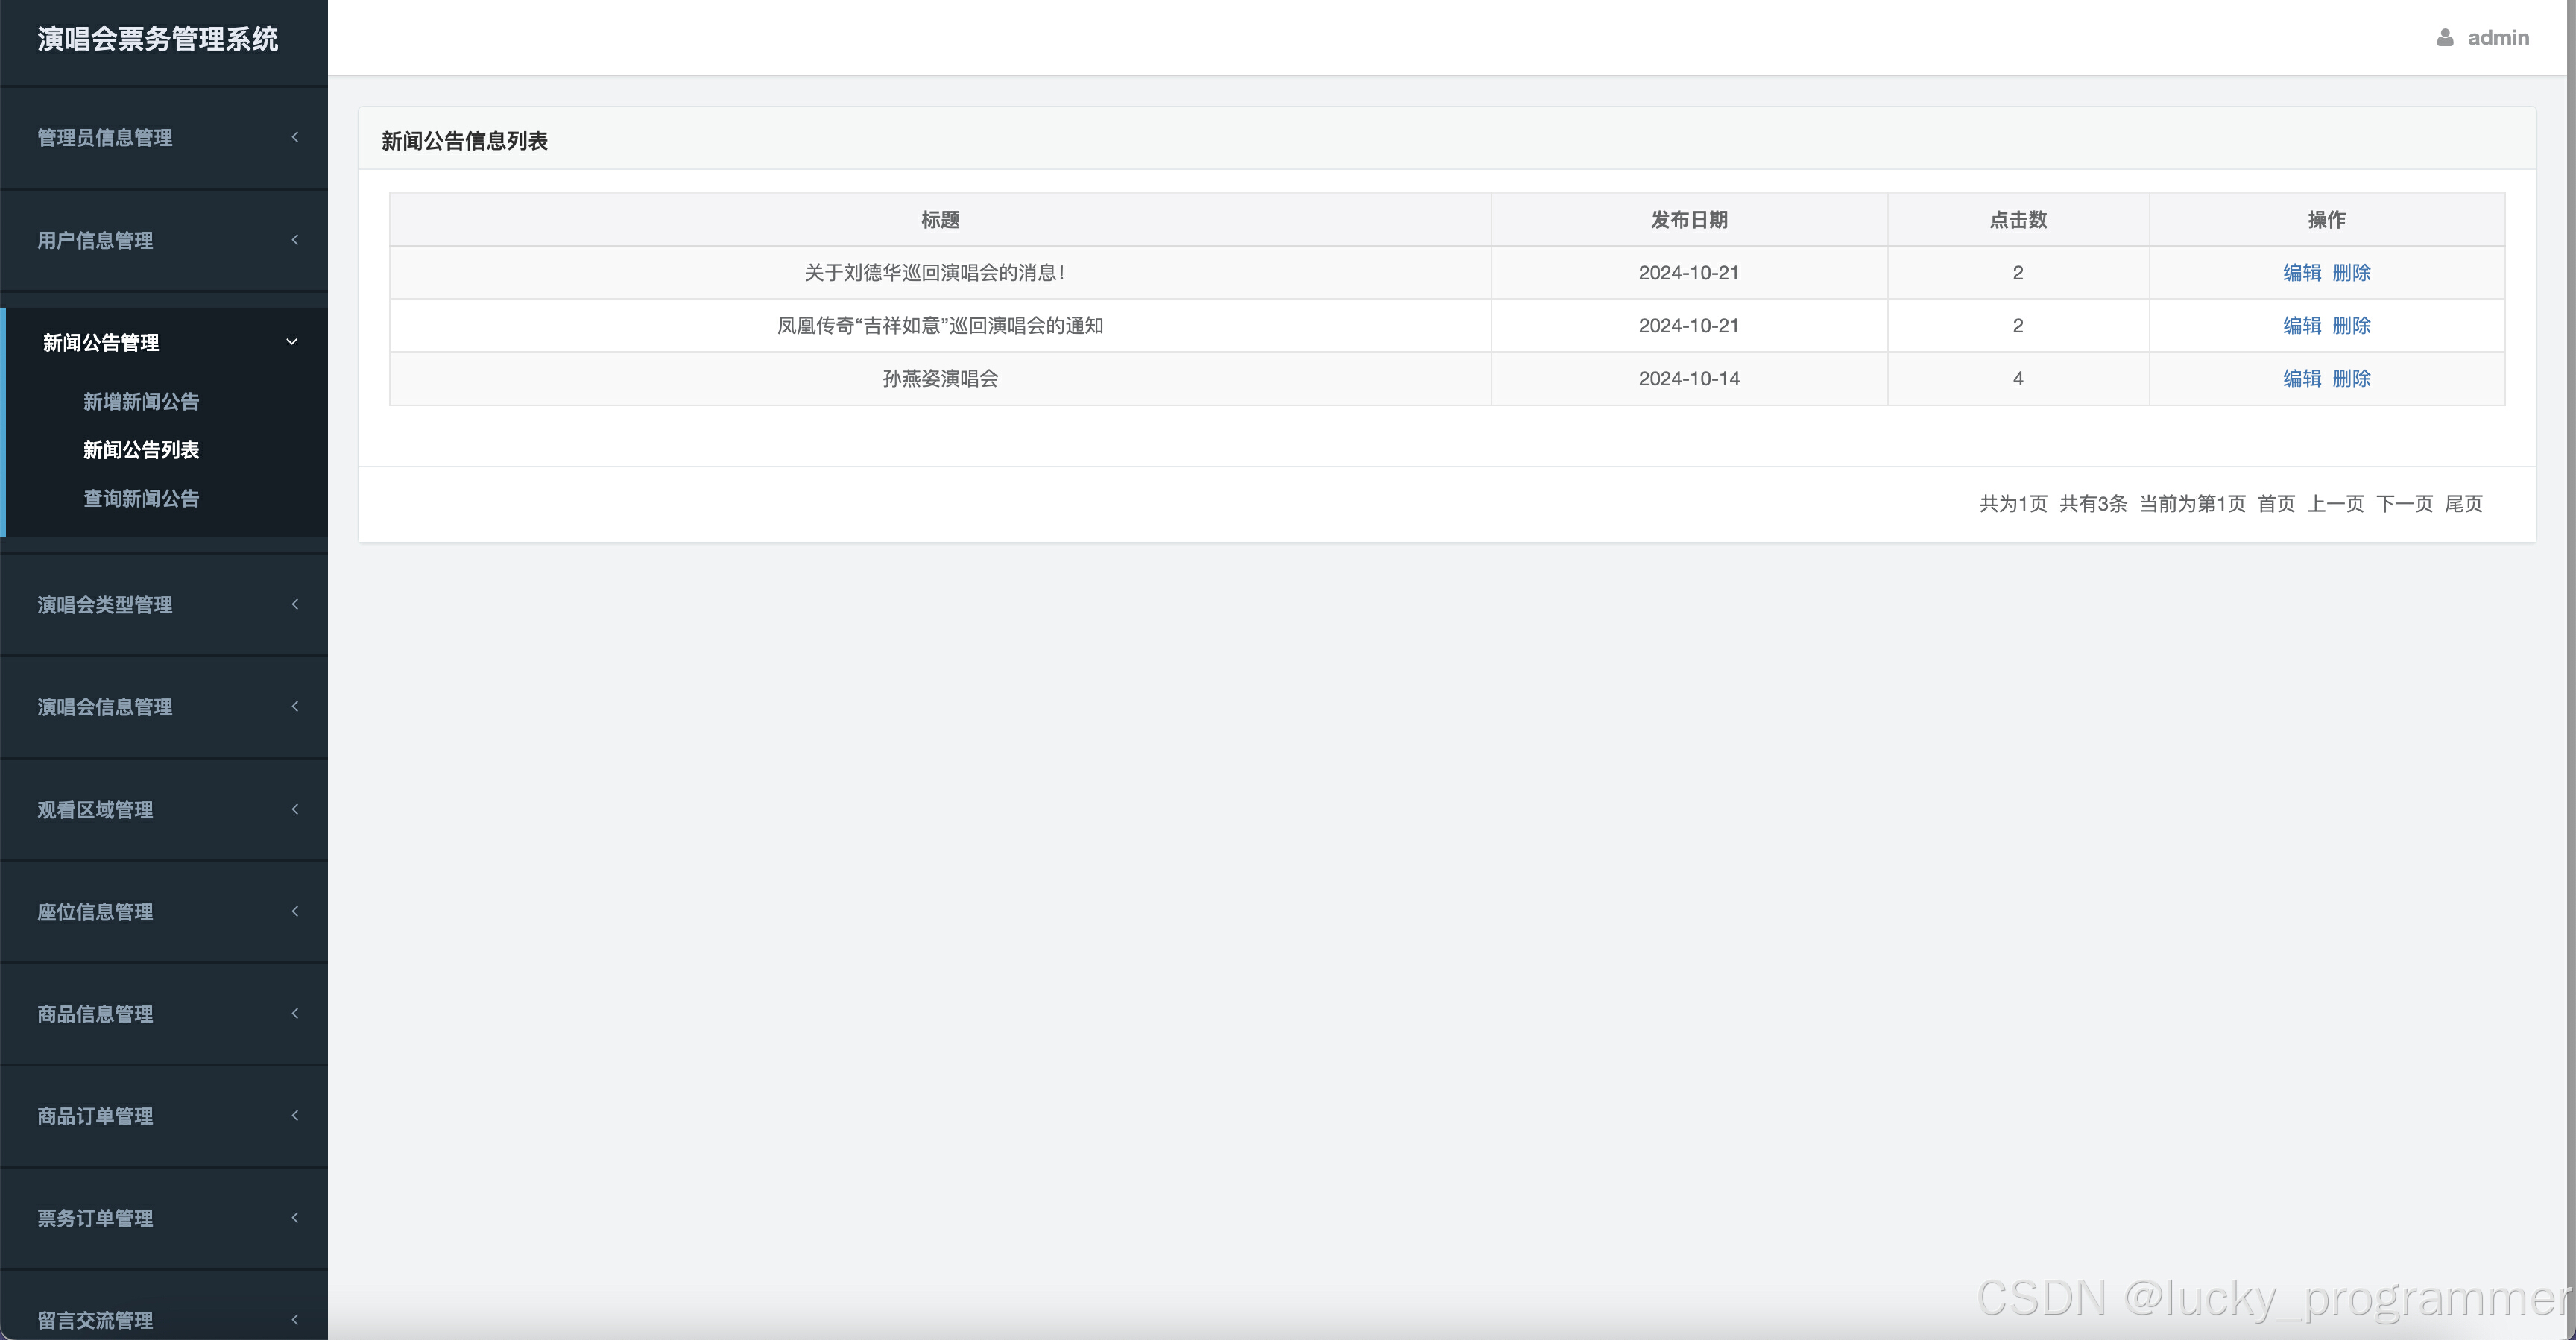Collapse 新闻公告管理 menu chevron
2576x1340 pixels.
tap(292, 342)
